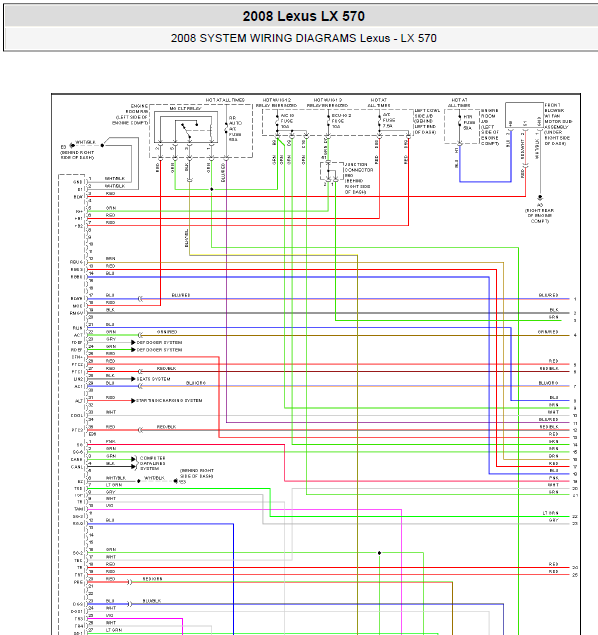Click the SEATS SYSTEM reference arrow
Image resolution: width=598 pixels, height=635 pixels.
click(133, 379)
